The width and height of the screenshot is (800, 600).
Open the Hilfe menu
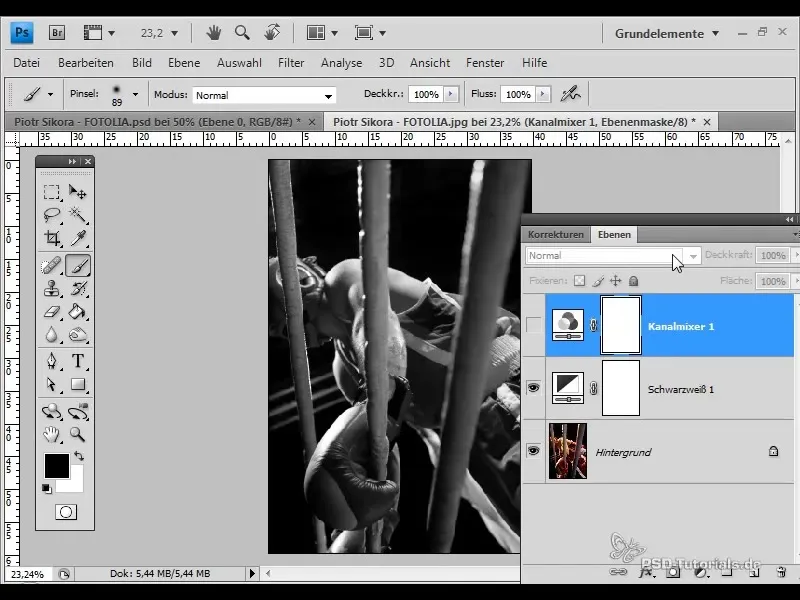[534, 63]
